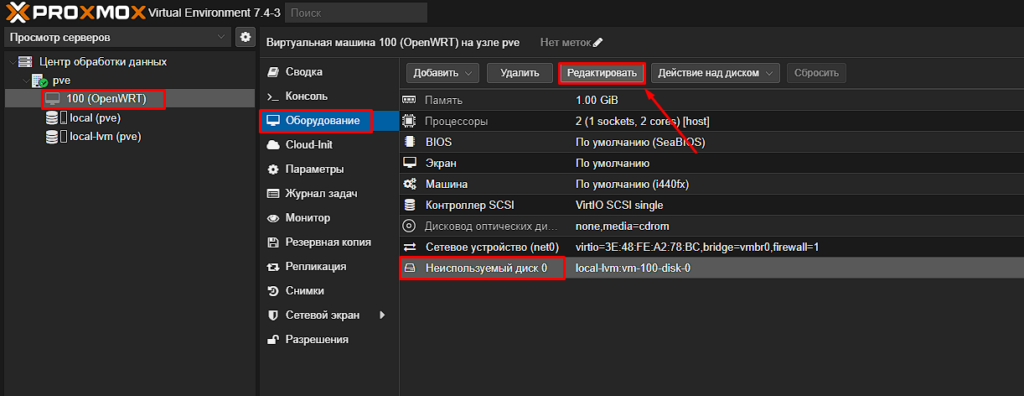
Task: Select the pve node in the tree
Action: (61, 80)
